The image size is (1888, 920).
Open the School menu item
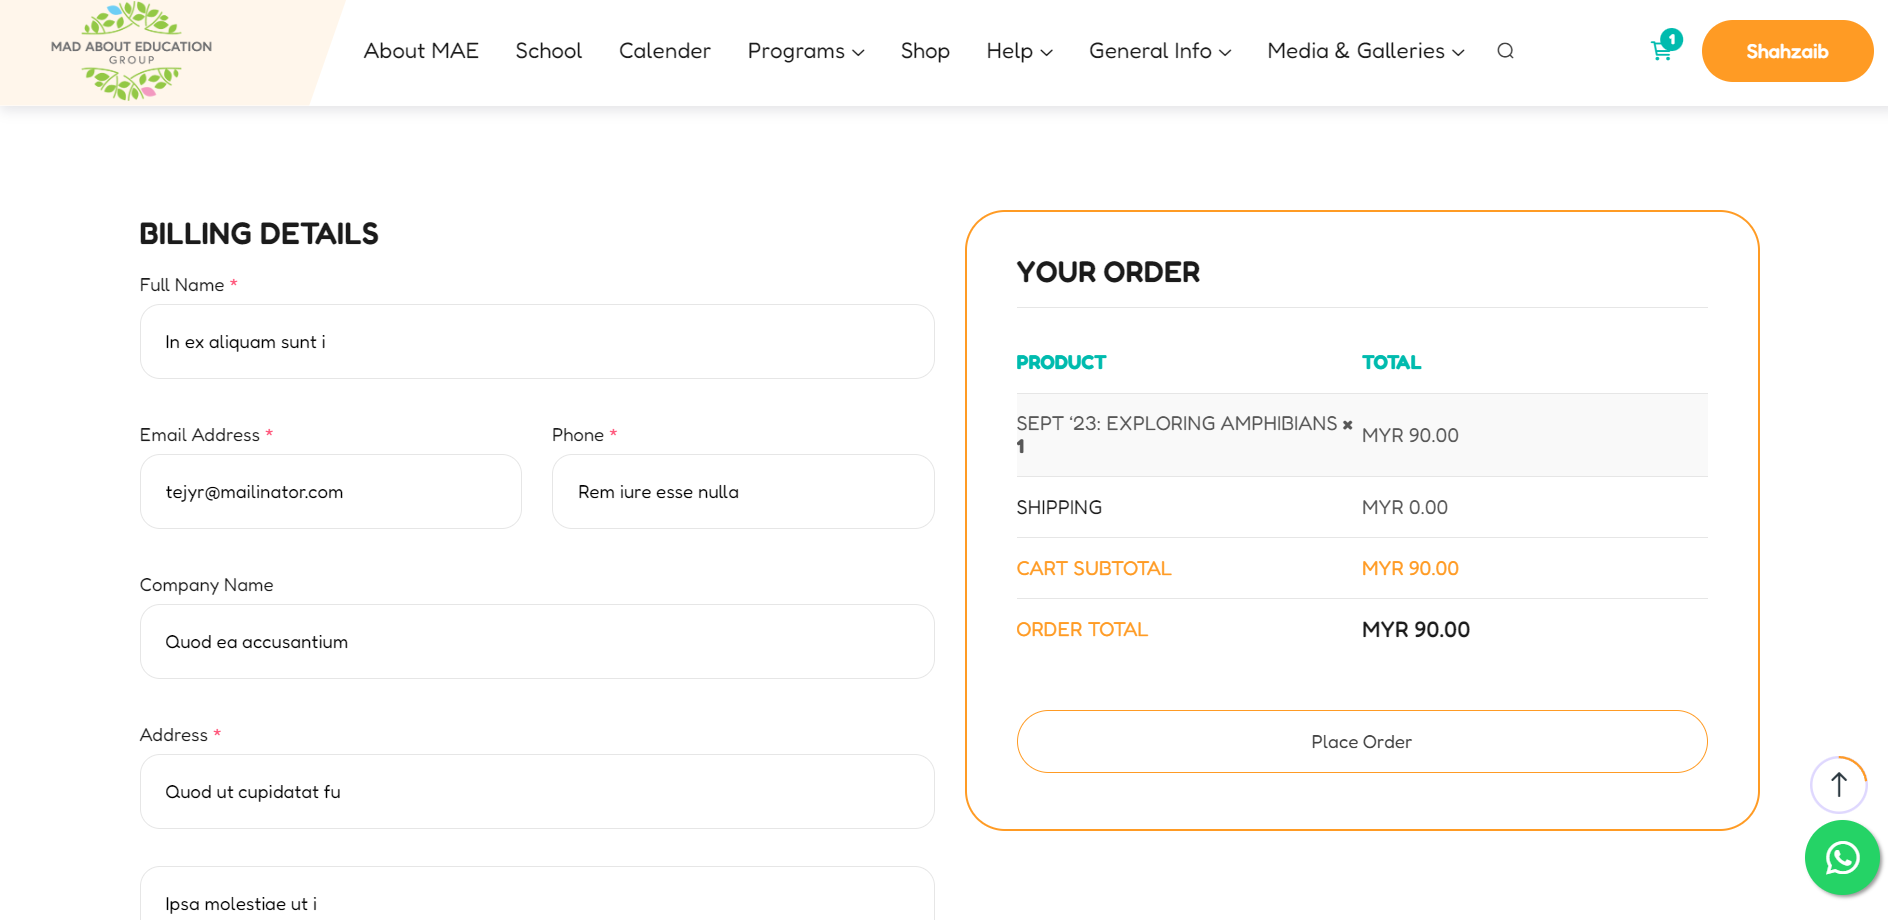548,51
